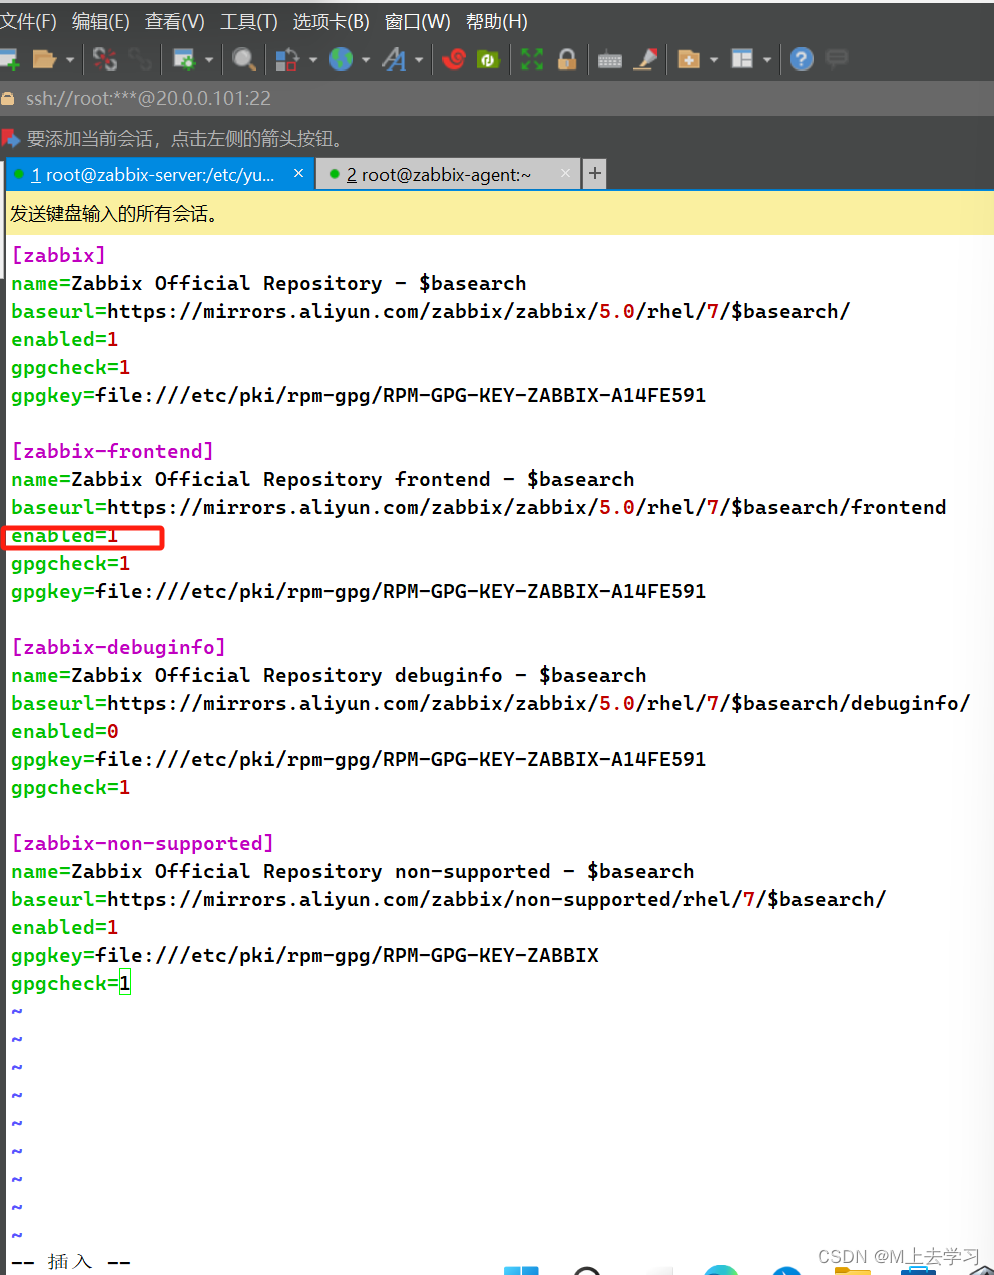Screen dimensions: 994x1275
Task: Expand the Open folder dropdown arrow
Action: tap(70, 60)
